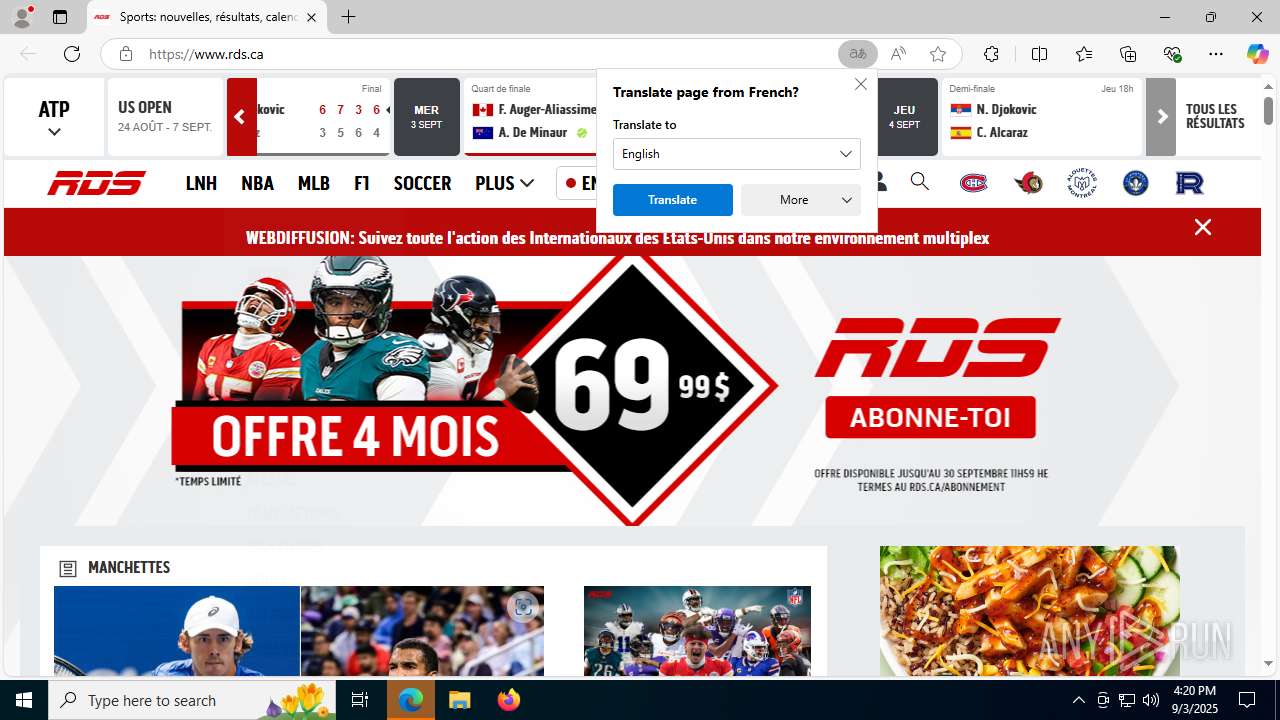This screenshot has width=1280, height=720.
Task: Click the address bar URL field
Action: pos(490,54)
